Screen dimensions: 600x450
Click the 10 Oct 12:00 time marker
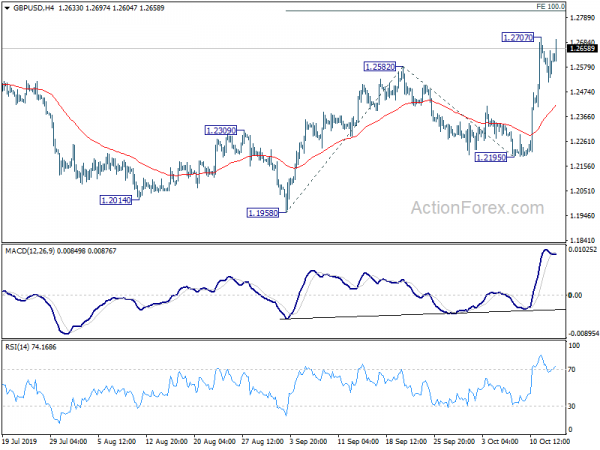point(549,441)
